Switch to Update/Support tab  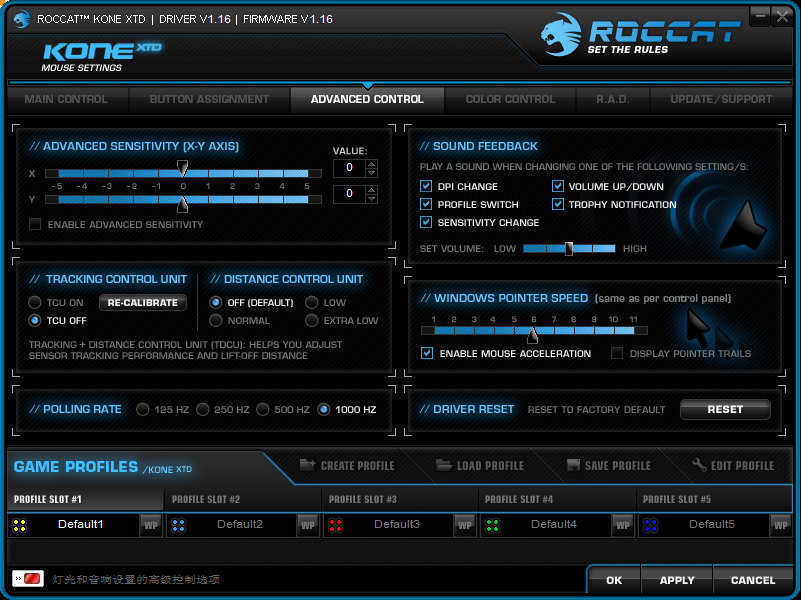721,99
